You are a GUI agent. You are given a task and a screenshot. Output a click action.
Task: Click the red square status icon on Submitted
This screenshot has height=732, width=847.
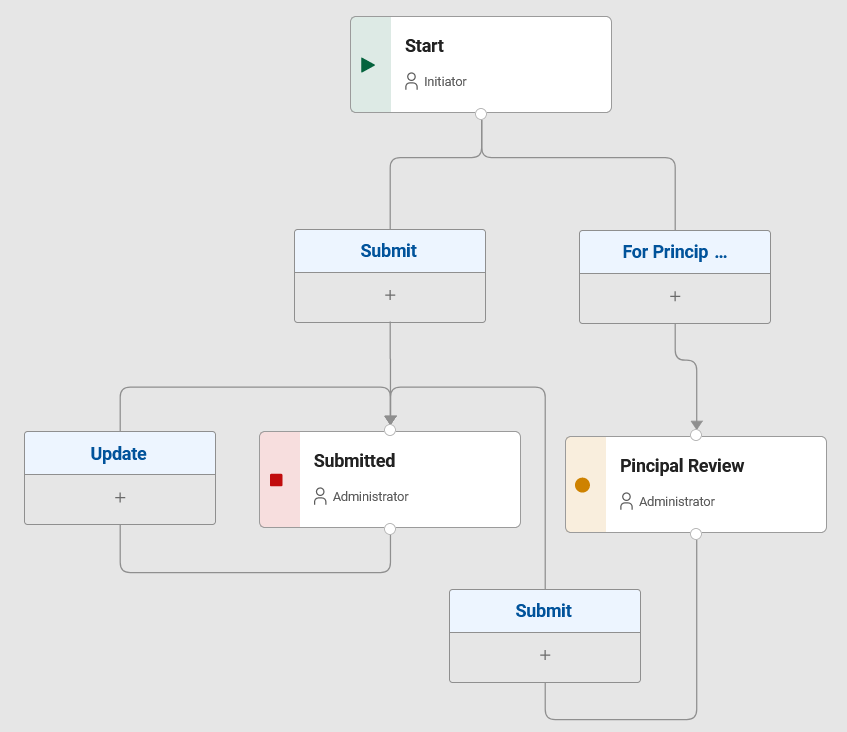click(x=278, y=479)
